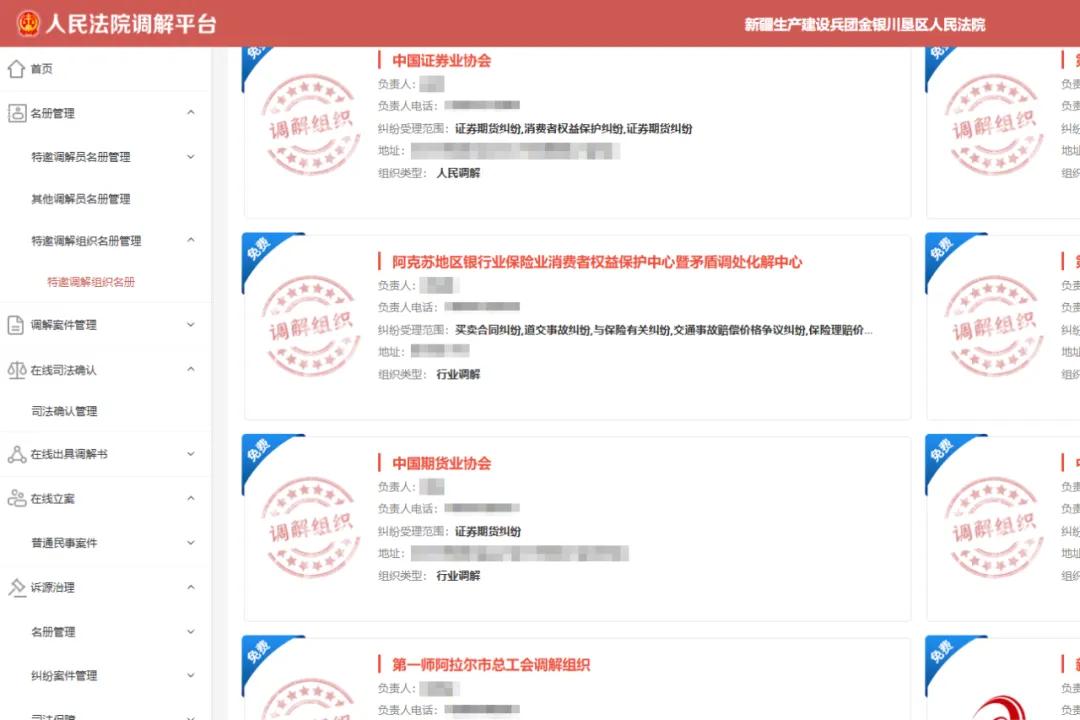This screenshot has width=1080, height=720.
Task: Click the 名册管理 roster icon
Action: 17,113
